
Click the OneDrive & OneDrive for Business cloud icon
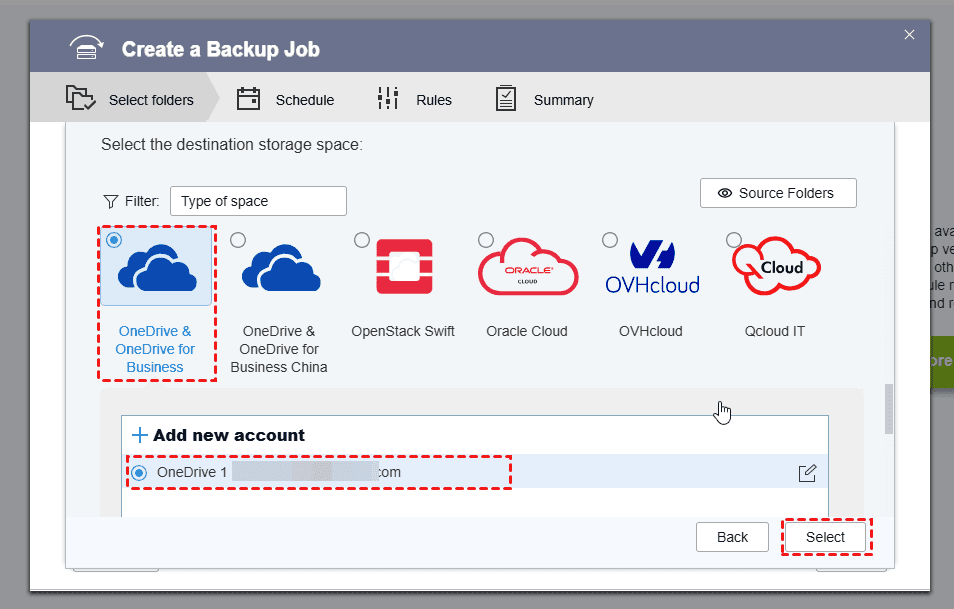click(157, 268)
